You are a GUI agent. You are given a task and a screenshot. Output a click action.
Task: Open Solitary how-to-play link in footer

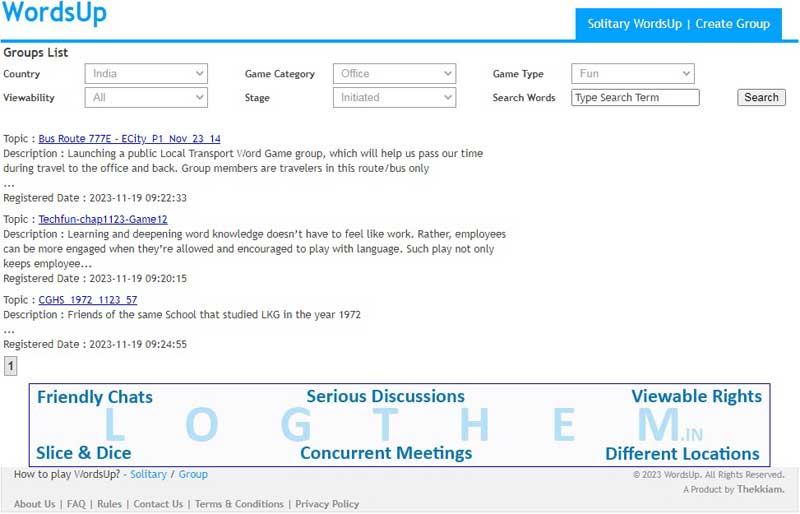(148, 474)
